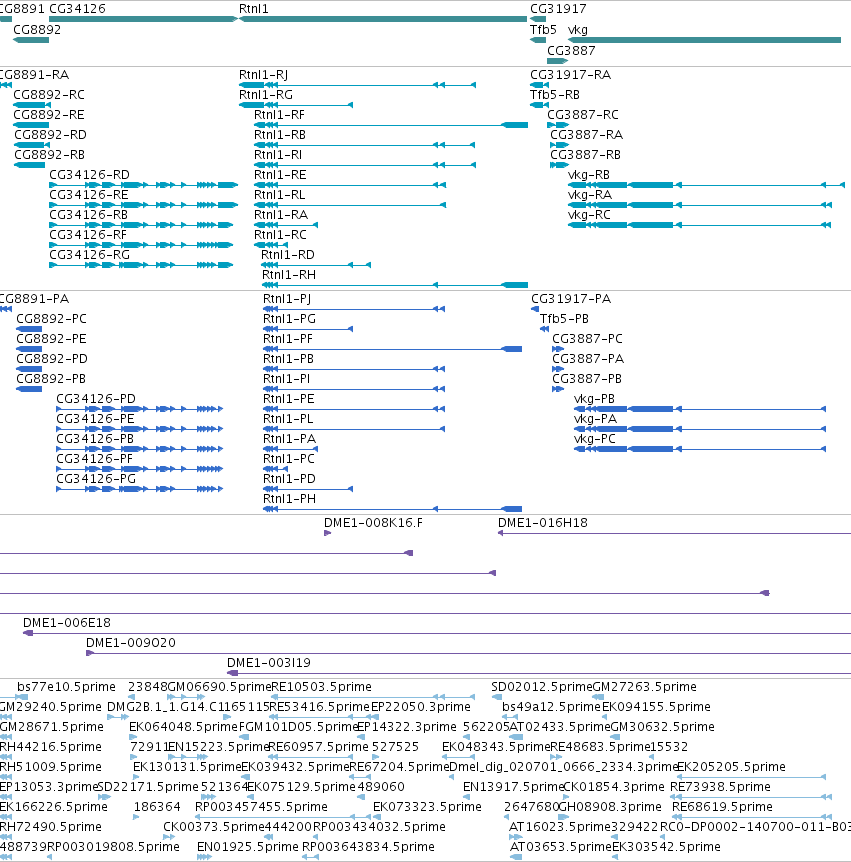Select protein Rtnl1-PJ

[287, 299]
